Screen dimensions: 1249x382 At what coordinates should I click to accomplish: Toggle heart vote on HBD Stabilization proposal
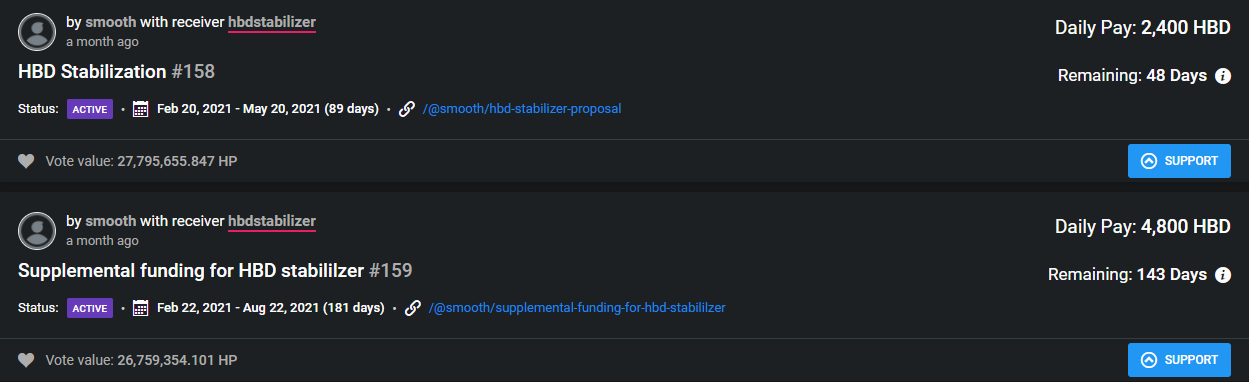[26, 161]
